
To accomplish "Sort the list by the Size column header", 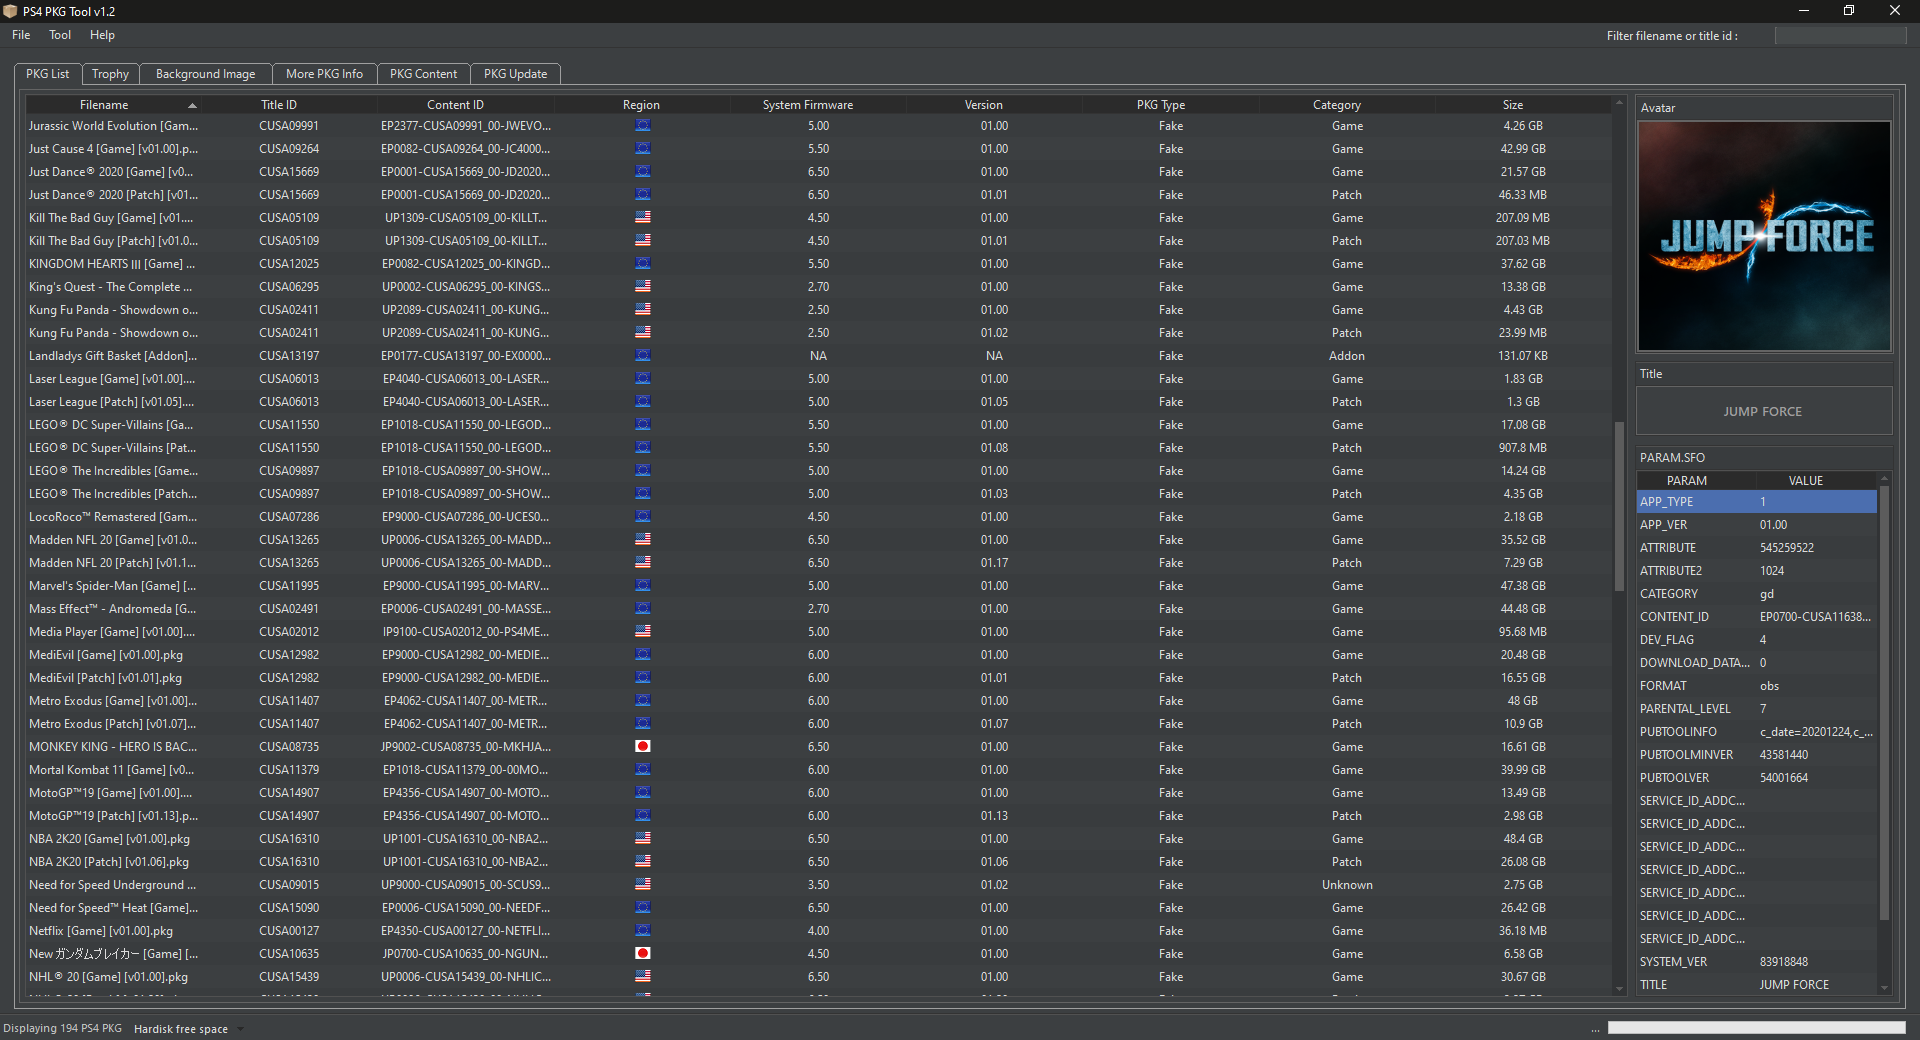I will tap(1512, 105).
